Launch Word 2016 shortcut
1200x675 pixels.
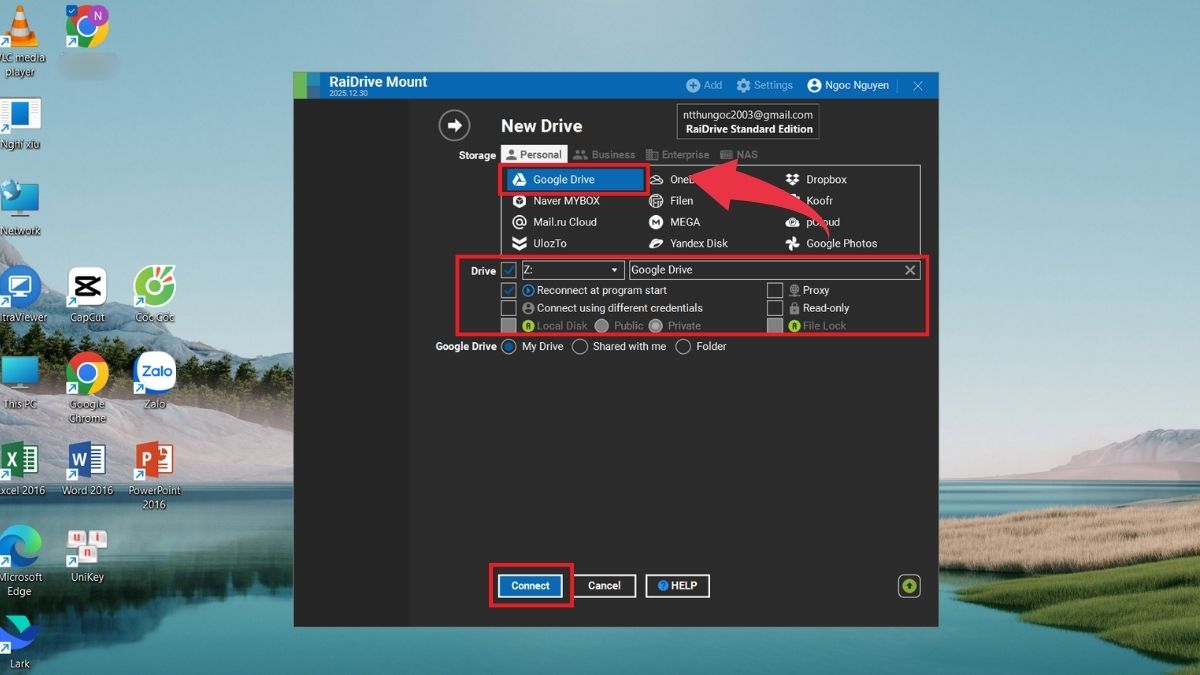(x=87, y=468)
